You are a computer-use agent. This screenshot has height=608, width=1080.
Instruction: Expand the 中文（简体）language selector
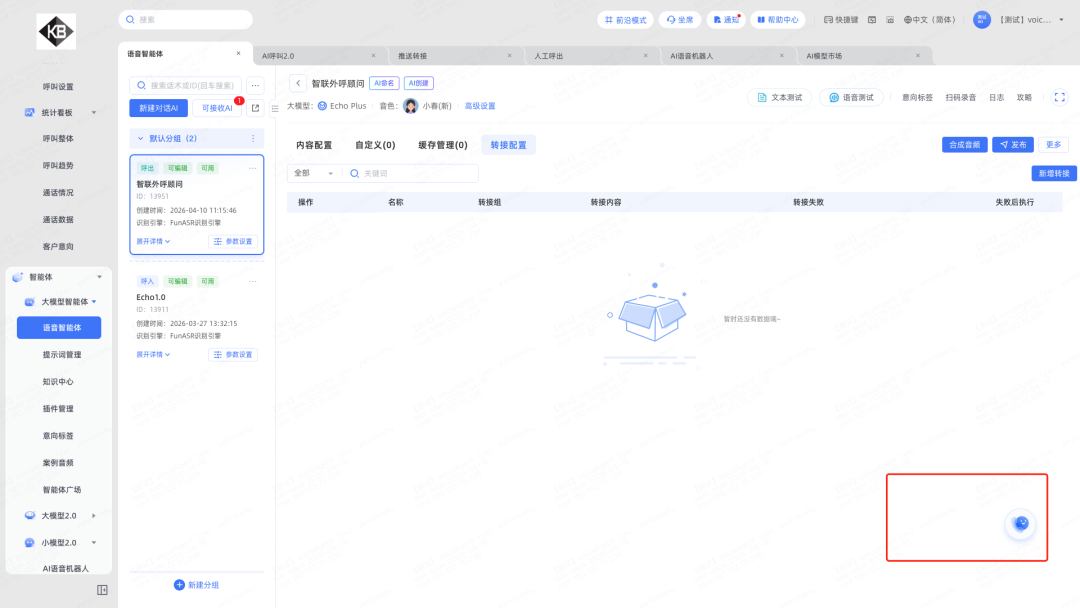tap(930, 20)
